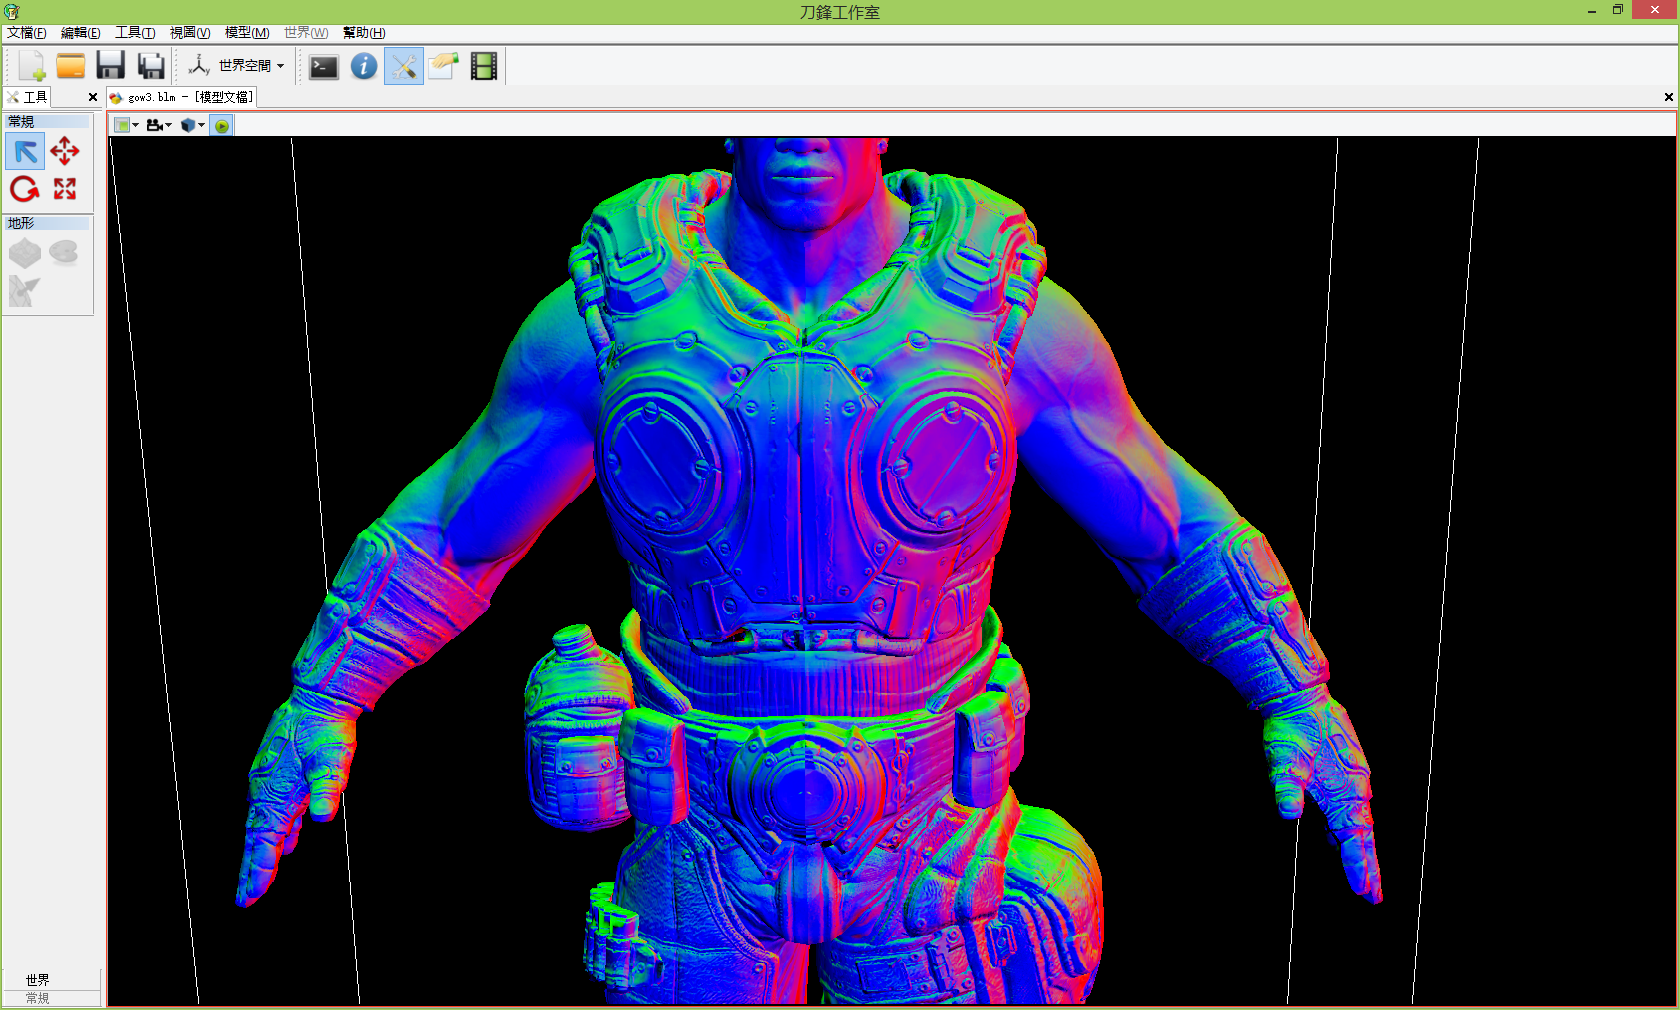Click the disabled terrain raise tool
The width and height of the screenshot is (1680, 1010).
pyautogui.click(x=25, y=253)
